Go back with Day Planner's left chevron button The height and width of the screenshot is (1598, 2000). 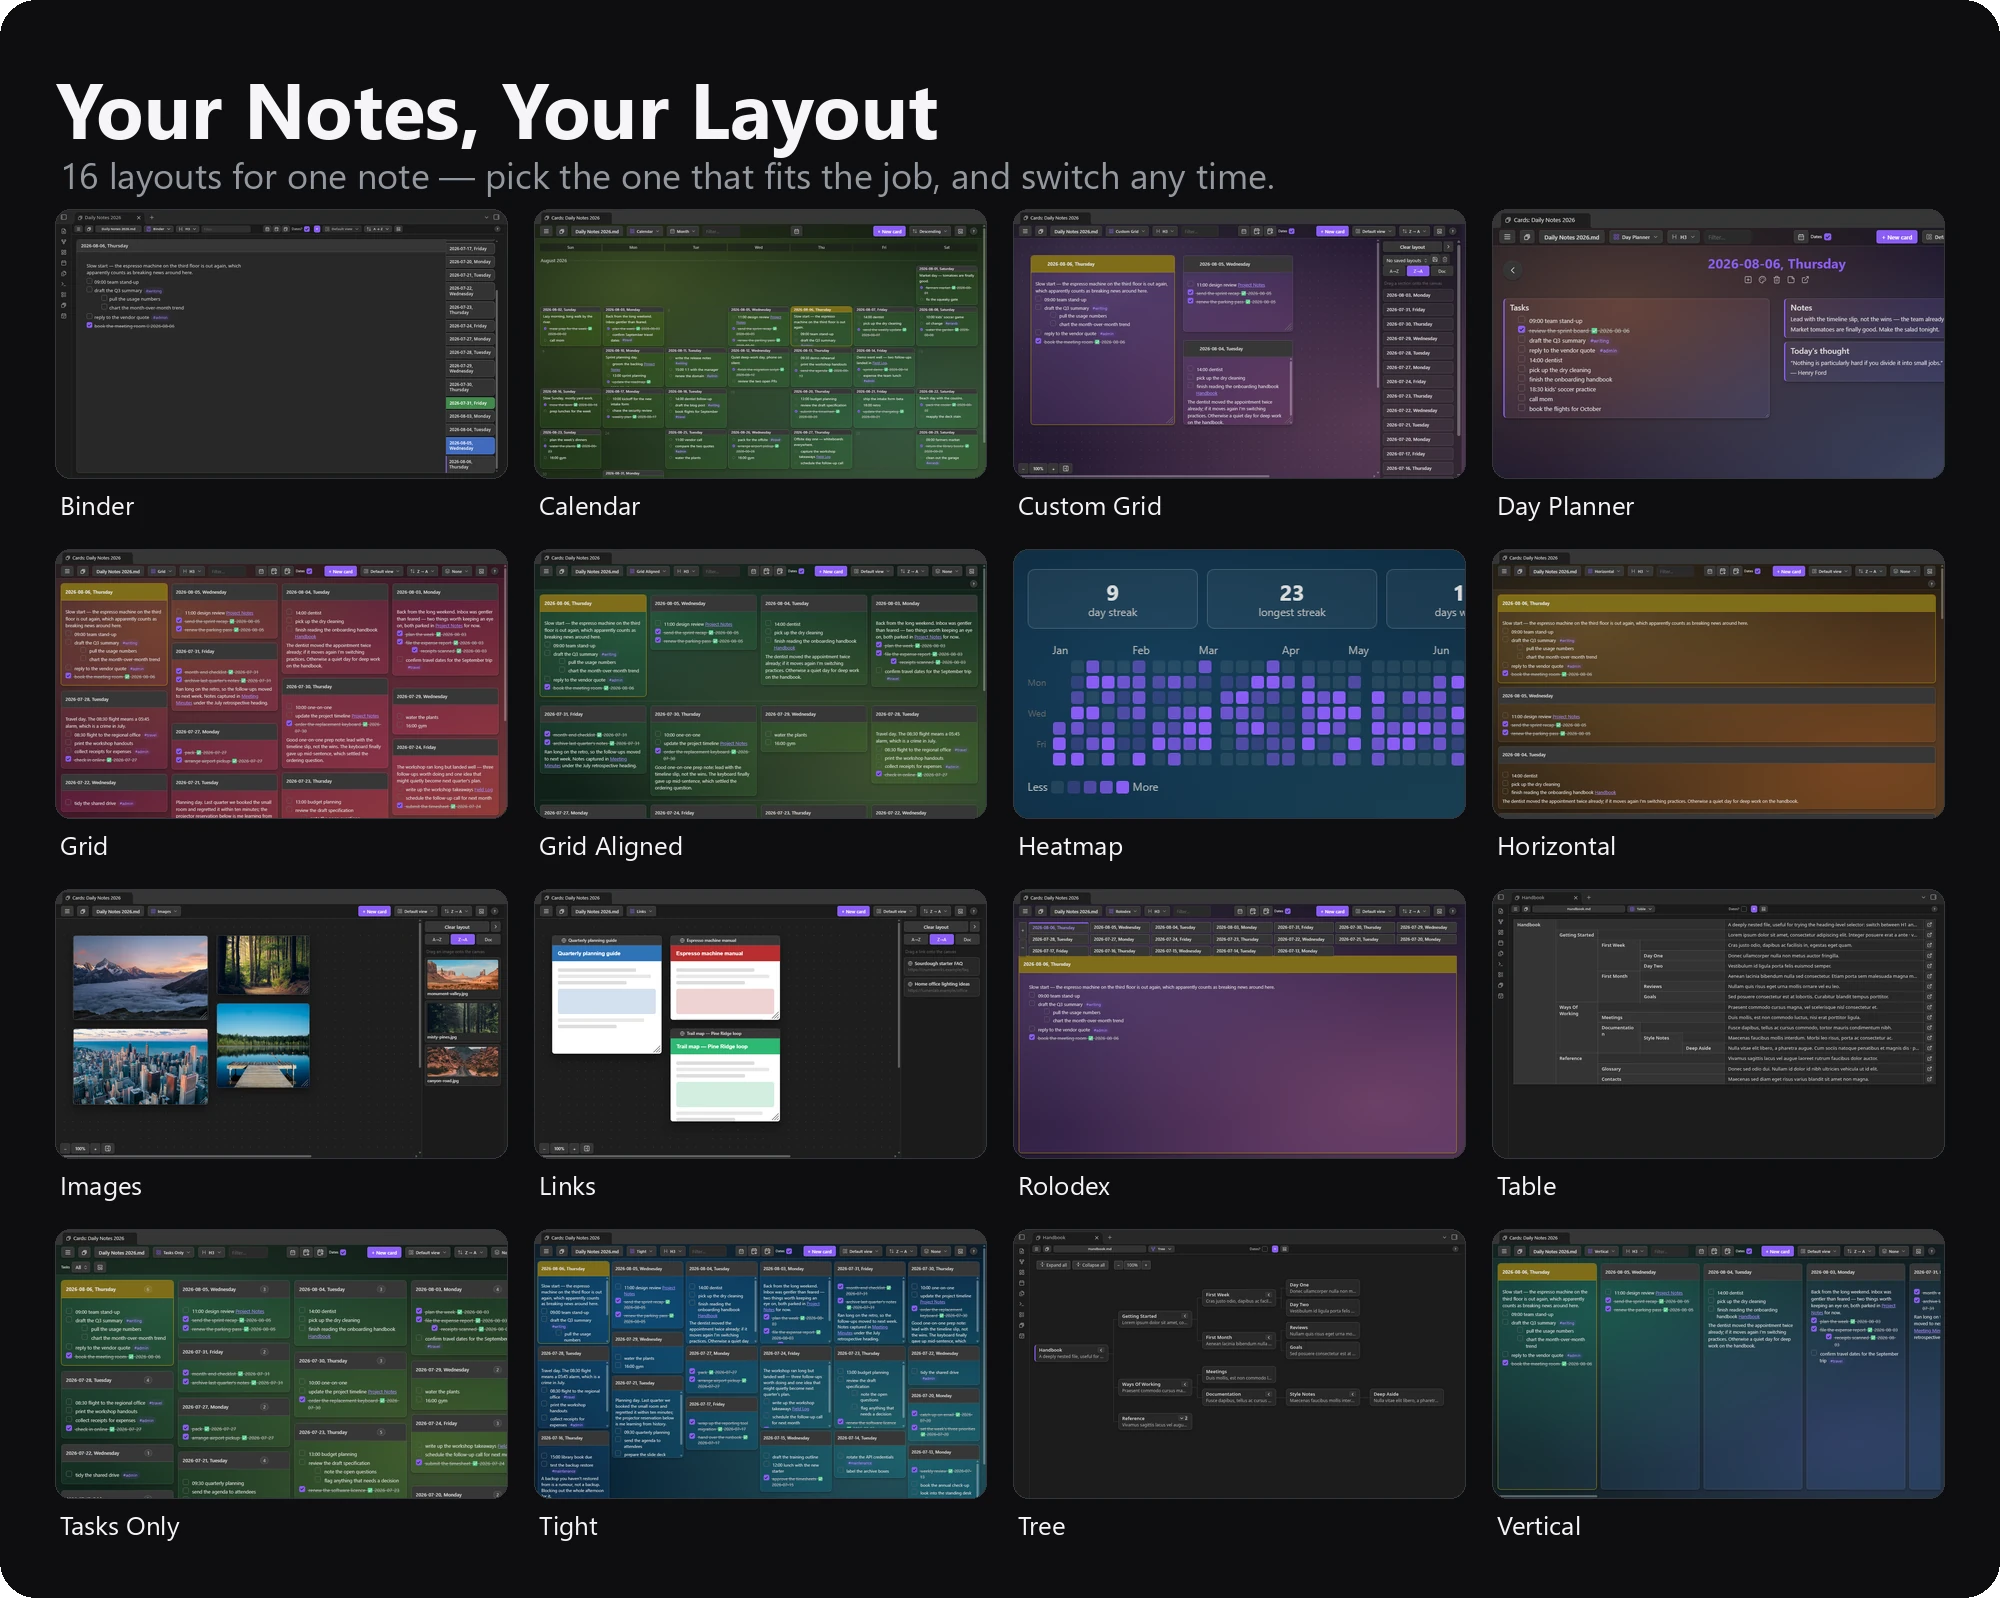pos(1513,270)
